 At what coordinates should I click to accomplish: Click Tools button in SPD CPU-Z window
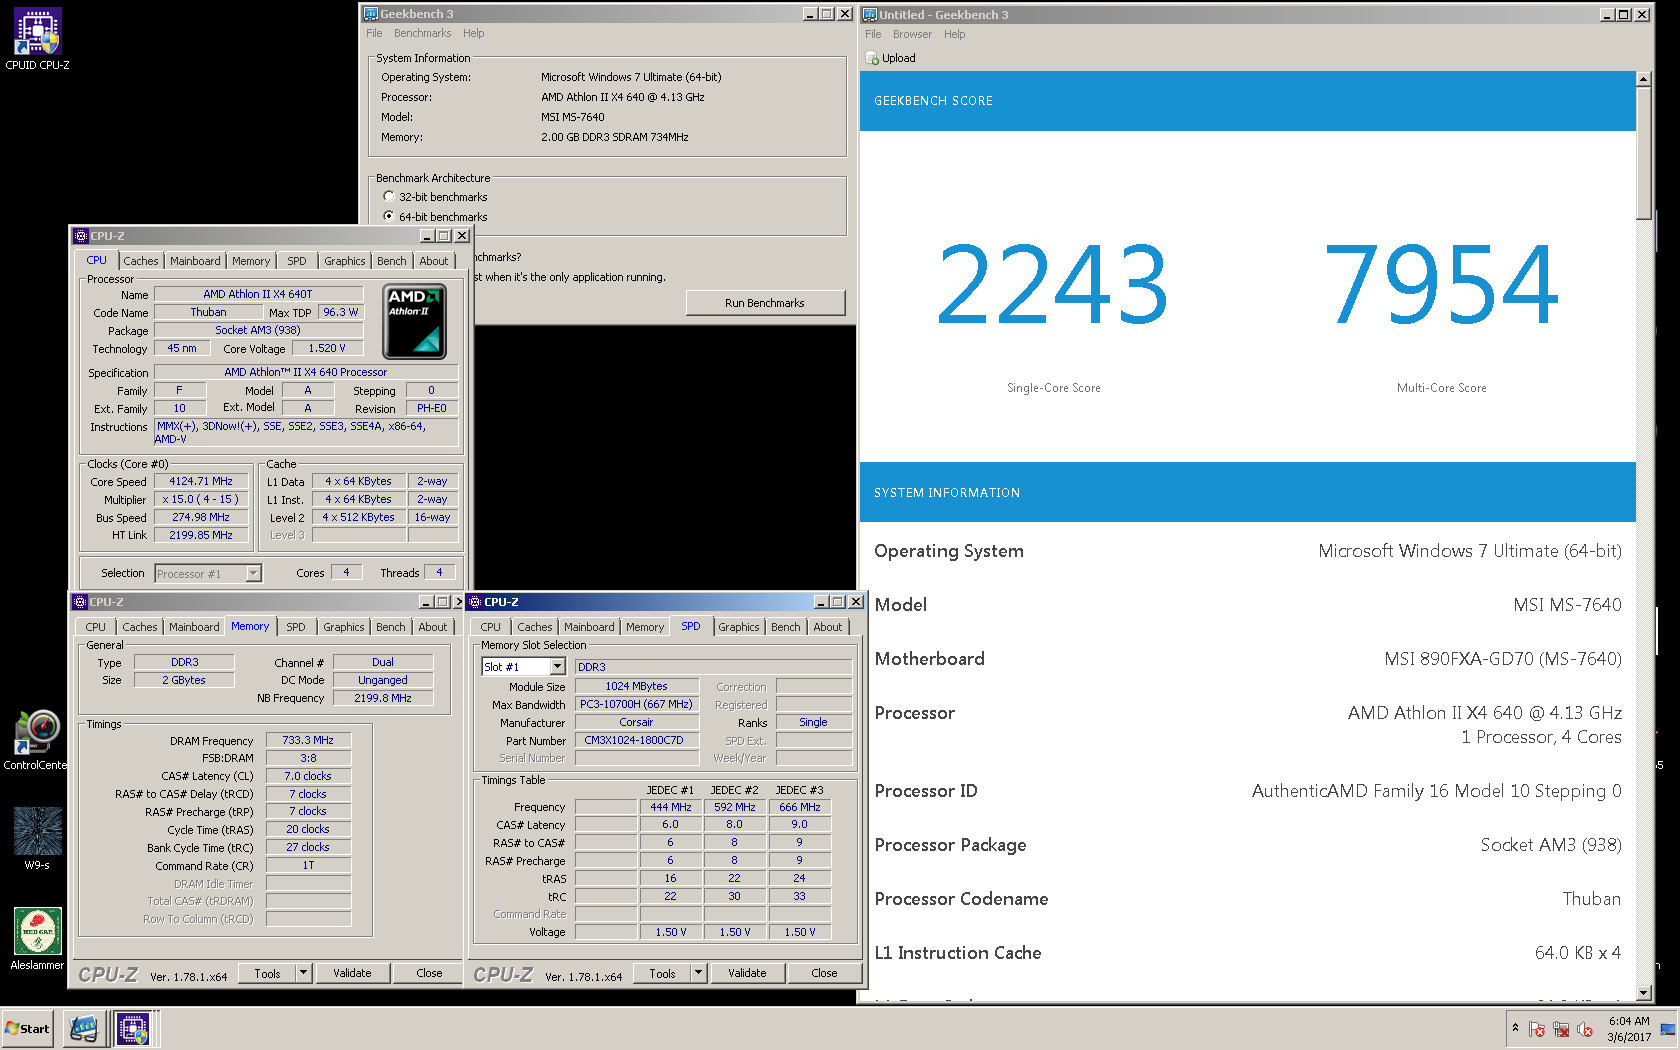[662, 973]
